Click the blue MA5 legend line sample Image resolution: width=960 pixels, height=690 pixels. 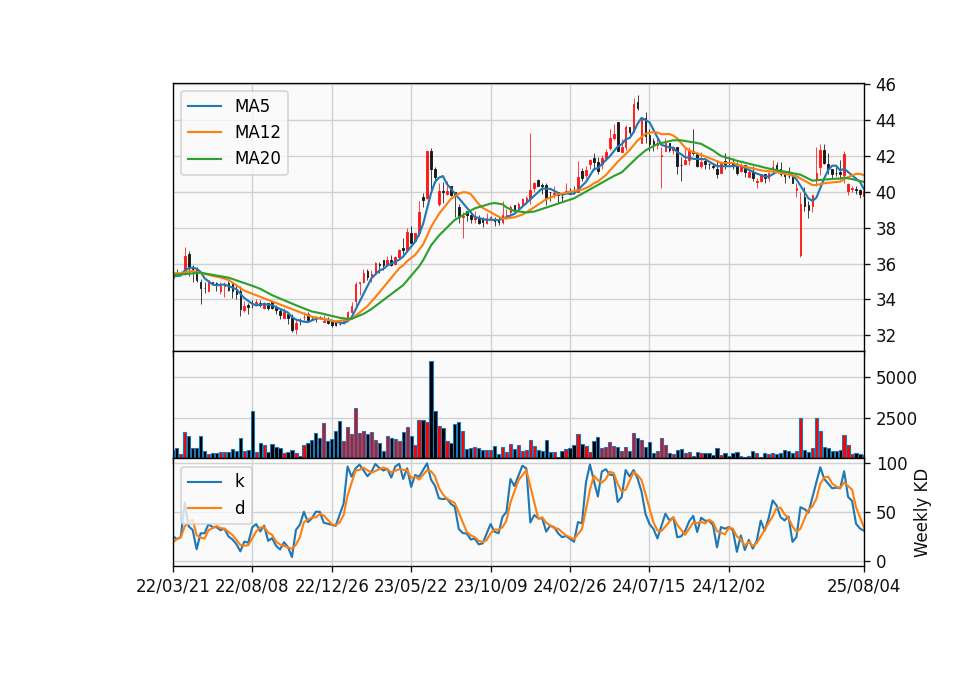click(x=204, y=106)
